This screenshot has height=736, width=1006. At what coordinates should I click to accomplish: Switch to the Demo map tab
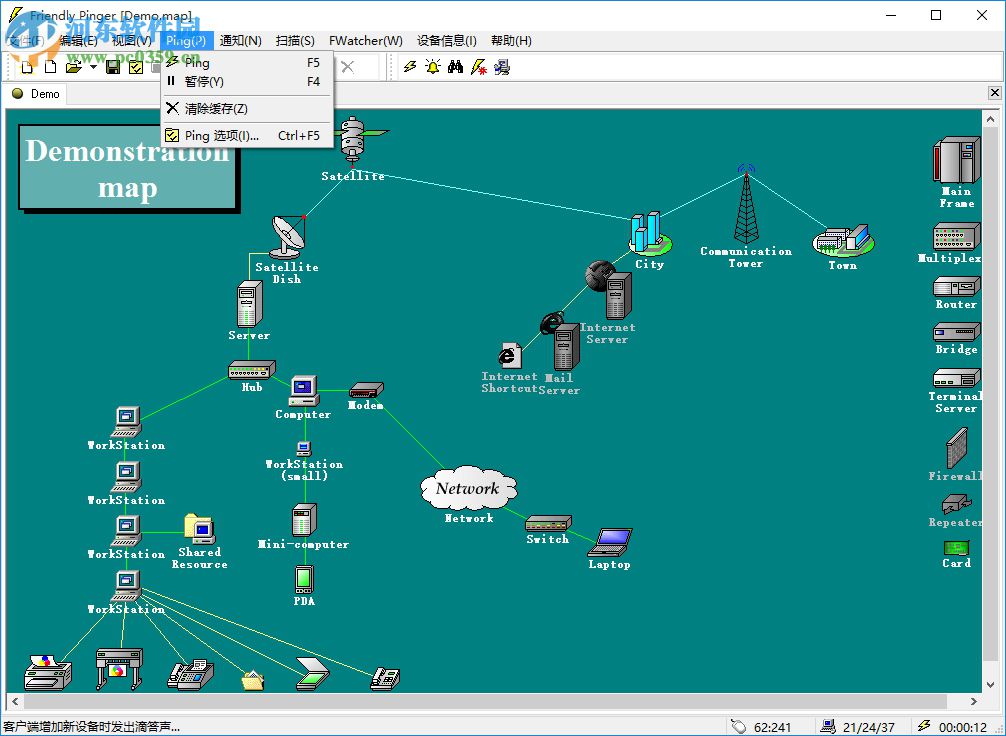click(37, 94)
